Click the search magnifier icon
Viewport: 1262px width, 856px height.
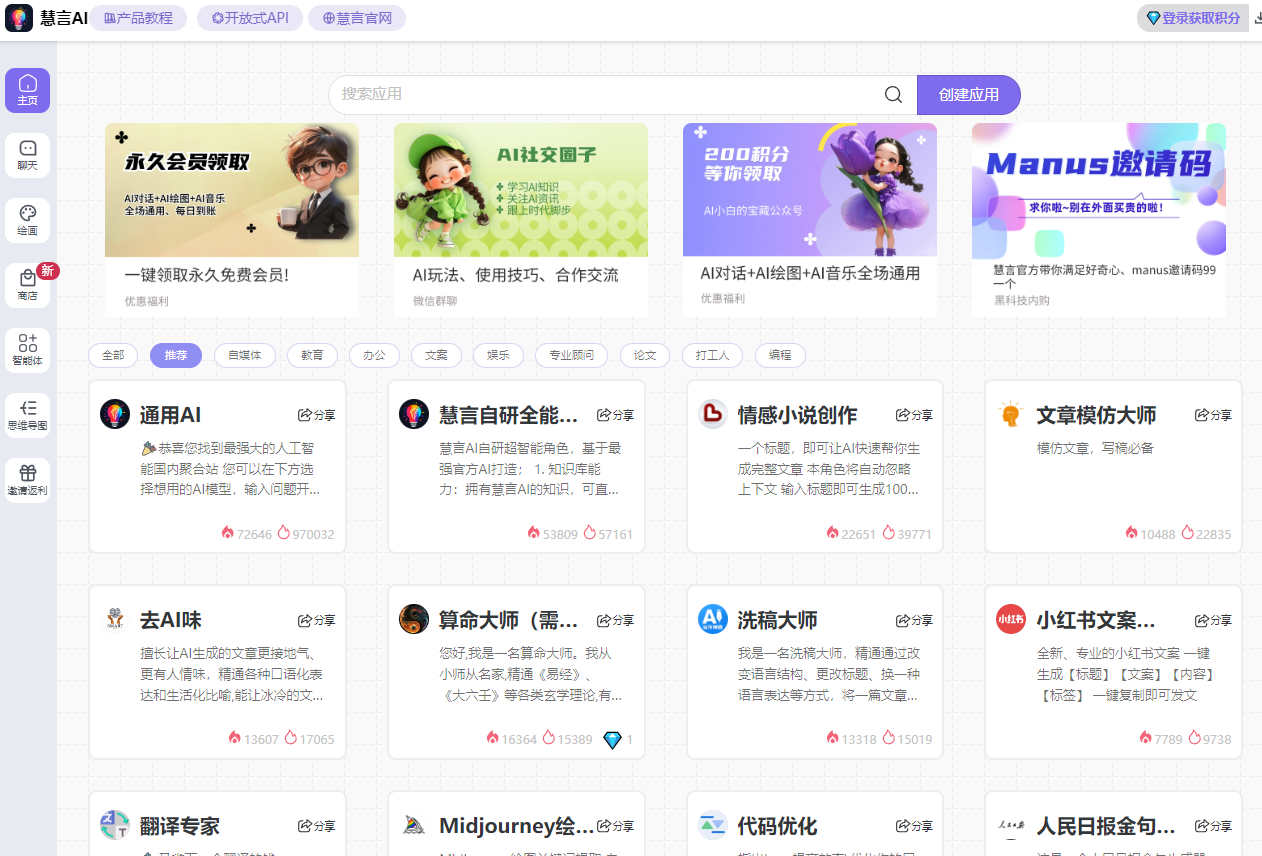pos(892,94)
